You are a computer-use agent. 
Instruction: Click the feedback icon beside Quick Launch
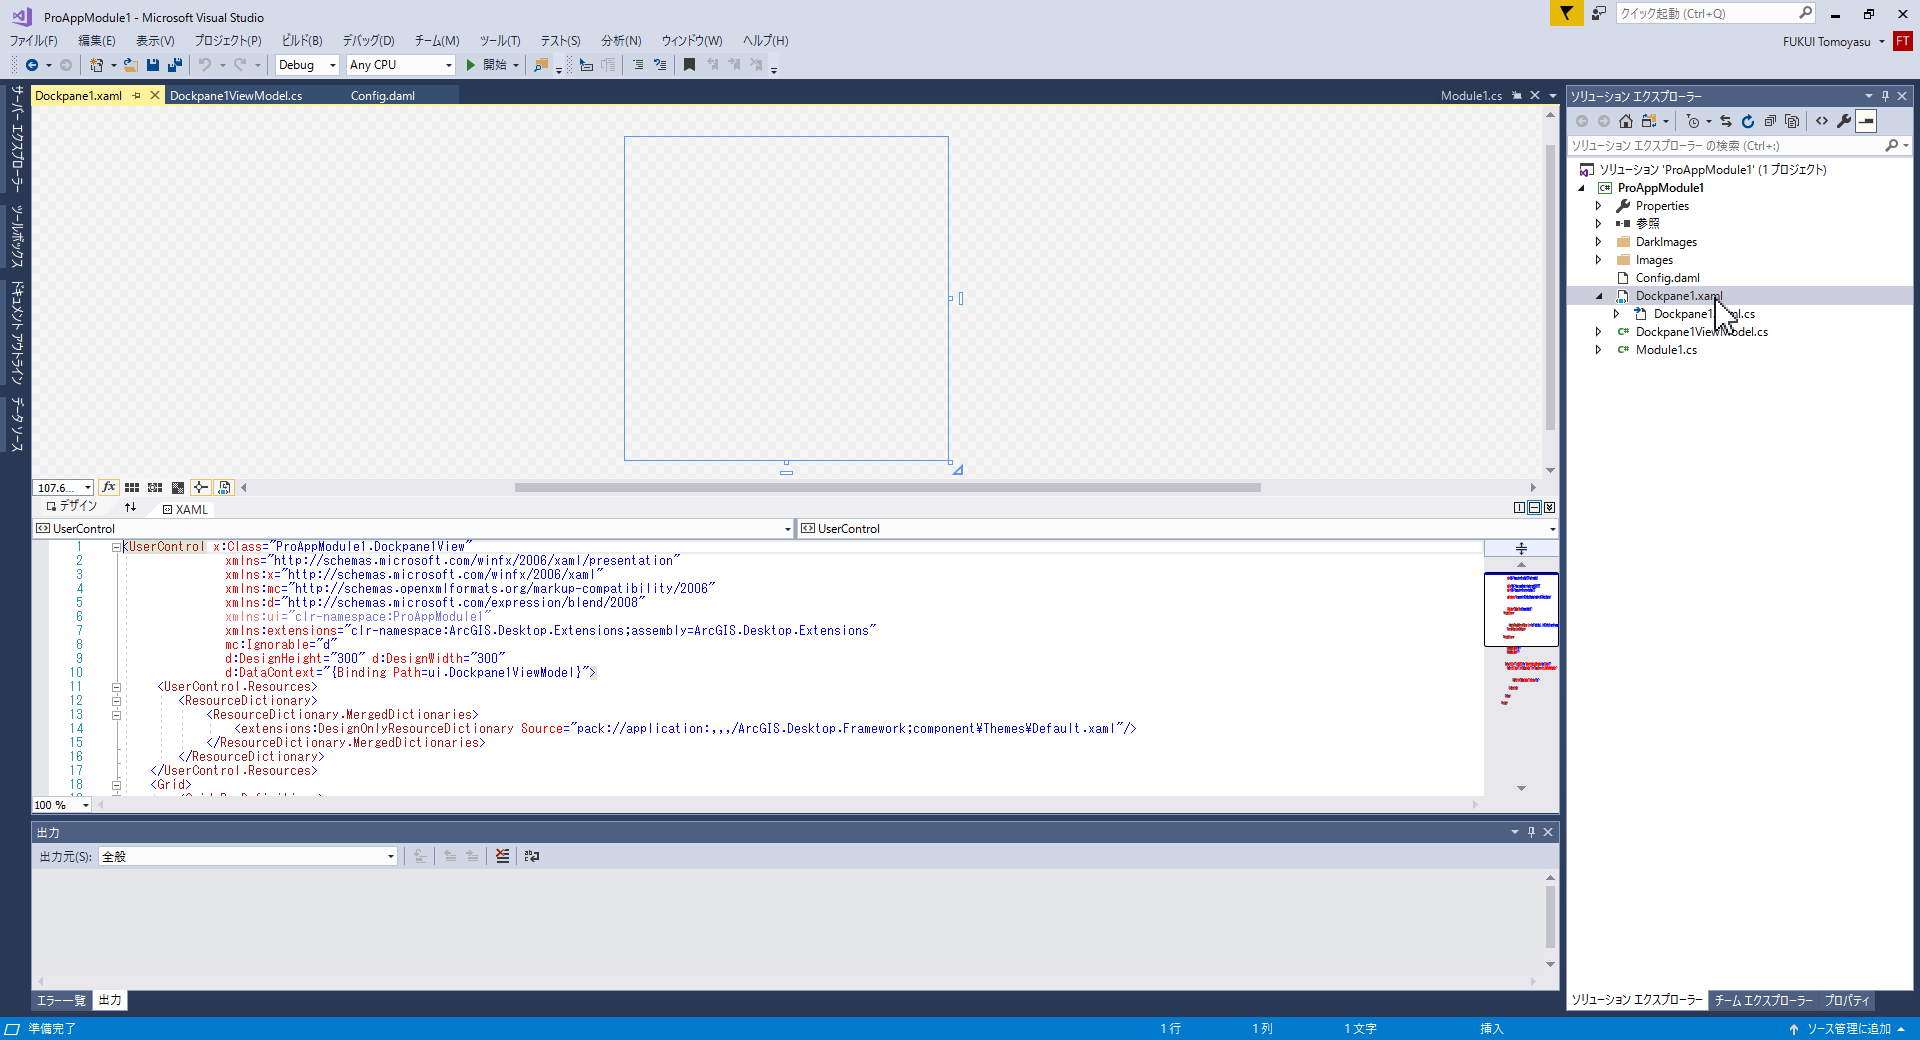1599,13
